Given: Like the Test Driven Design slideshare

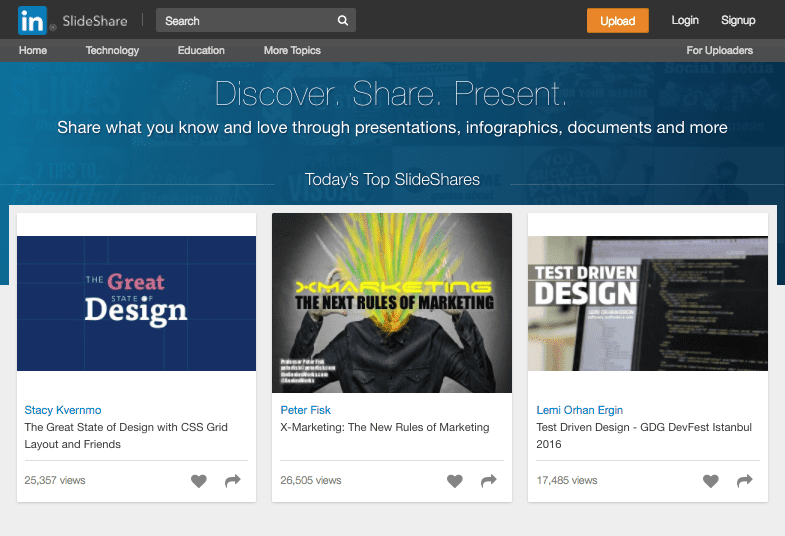Looking at the screenshot, I should (x=711, y=481).
